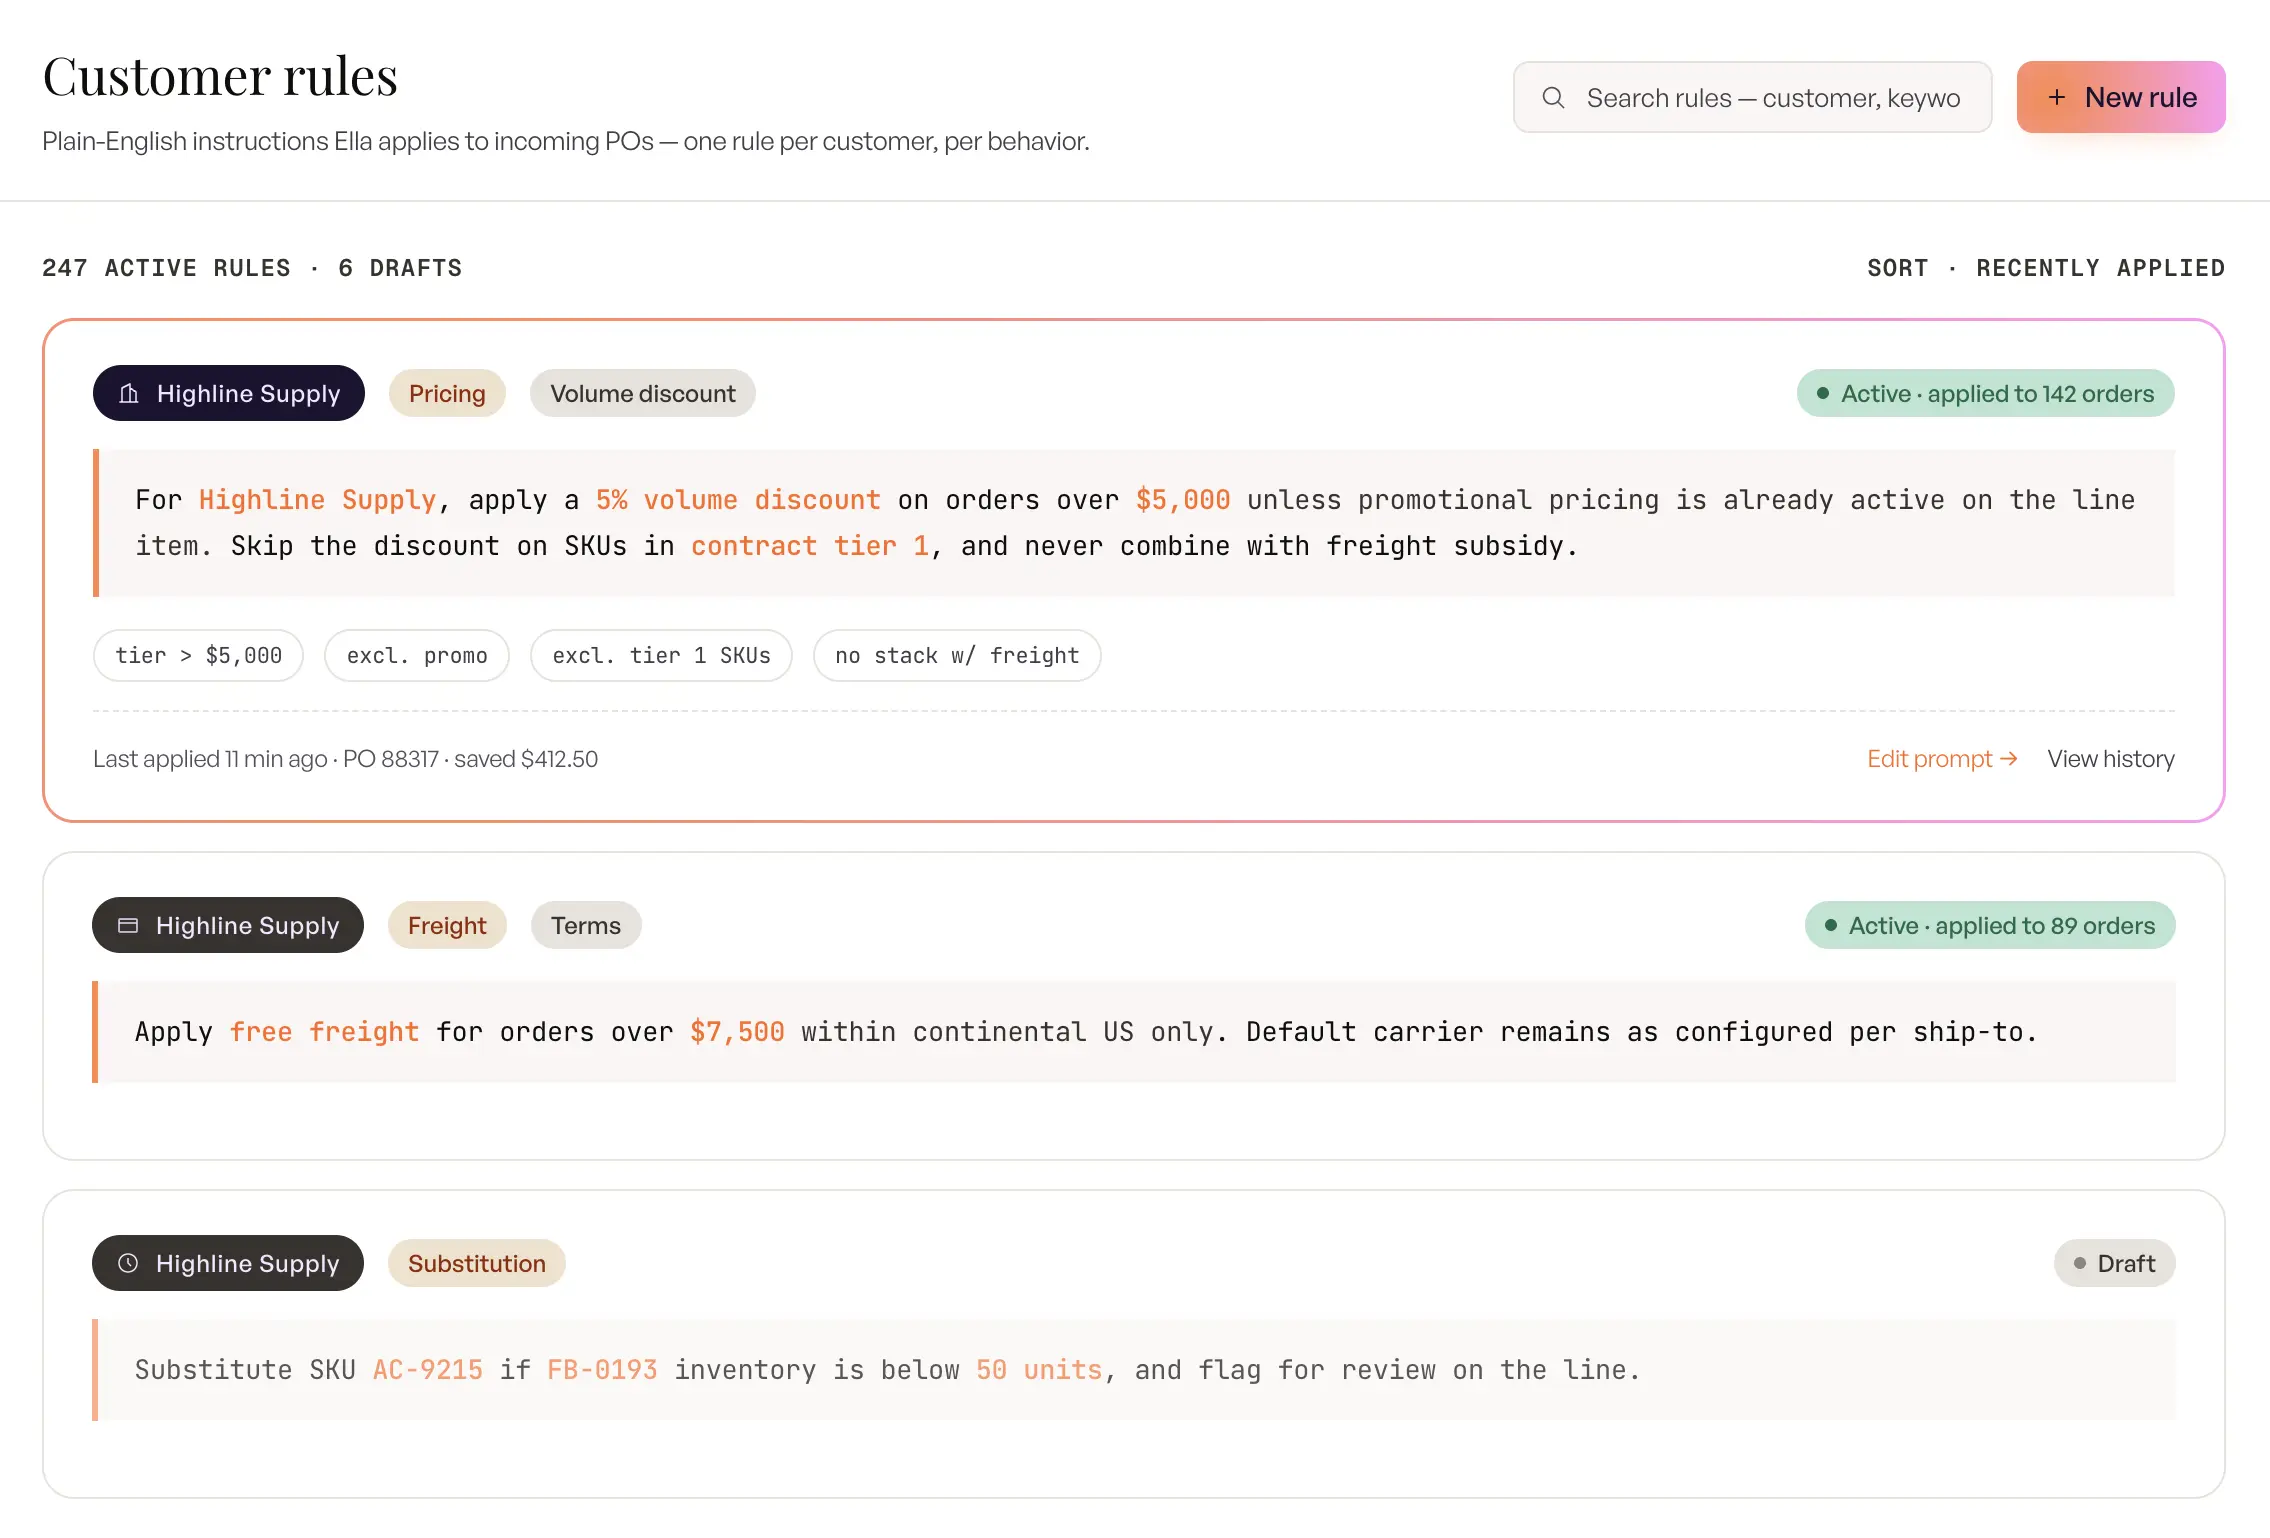The image size is (2270, 1538).
Task: Click the building icon on the Pricing card's Highline Supply chip
Action: pos(129,393)
